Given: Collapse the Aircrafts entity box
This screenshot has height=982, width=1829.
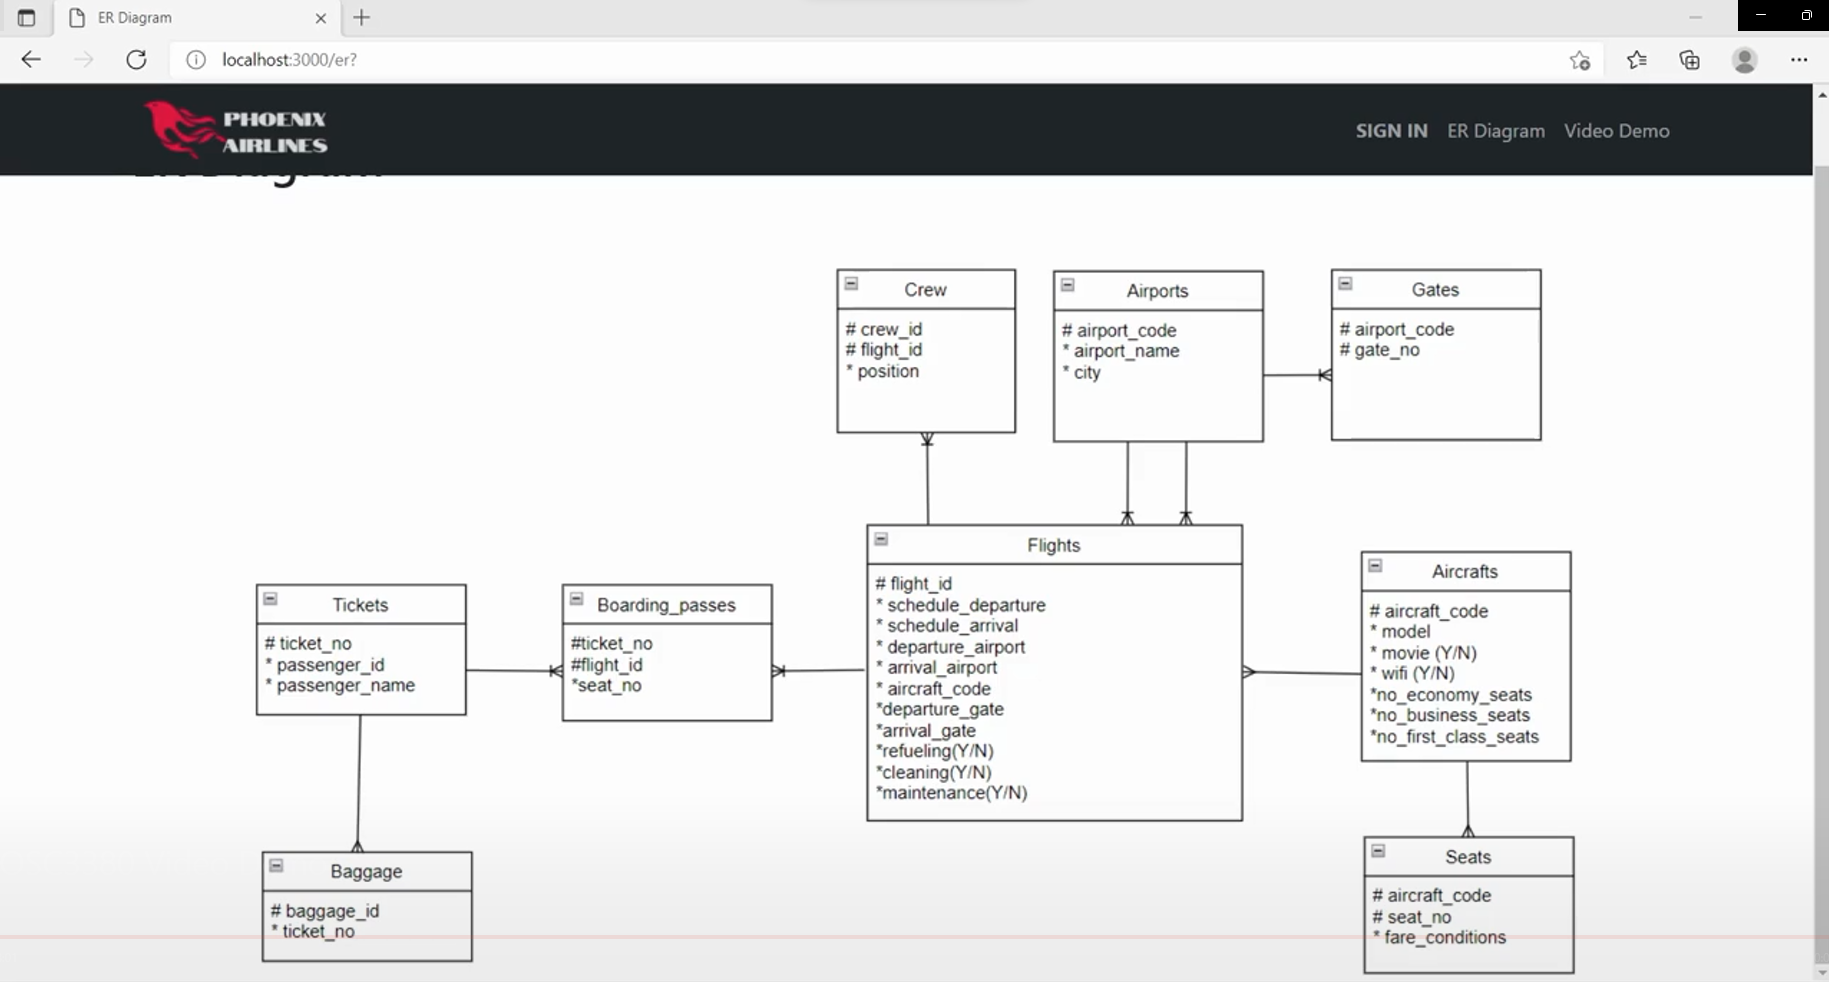Looking at the screenshot, I should coord(1375,565).
